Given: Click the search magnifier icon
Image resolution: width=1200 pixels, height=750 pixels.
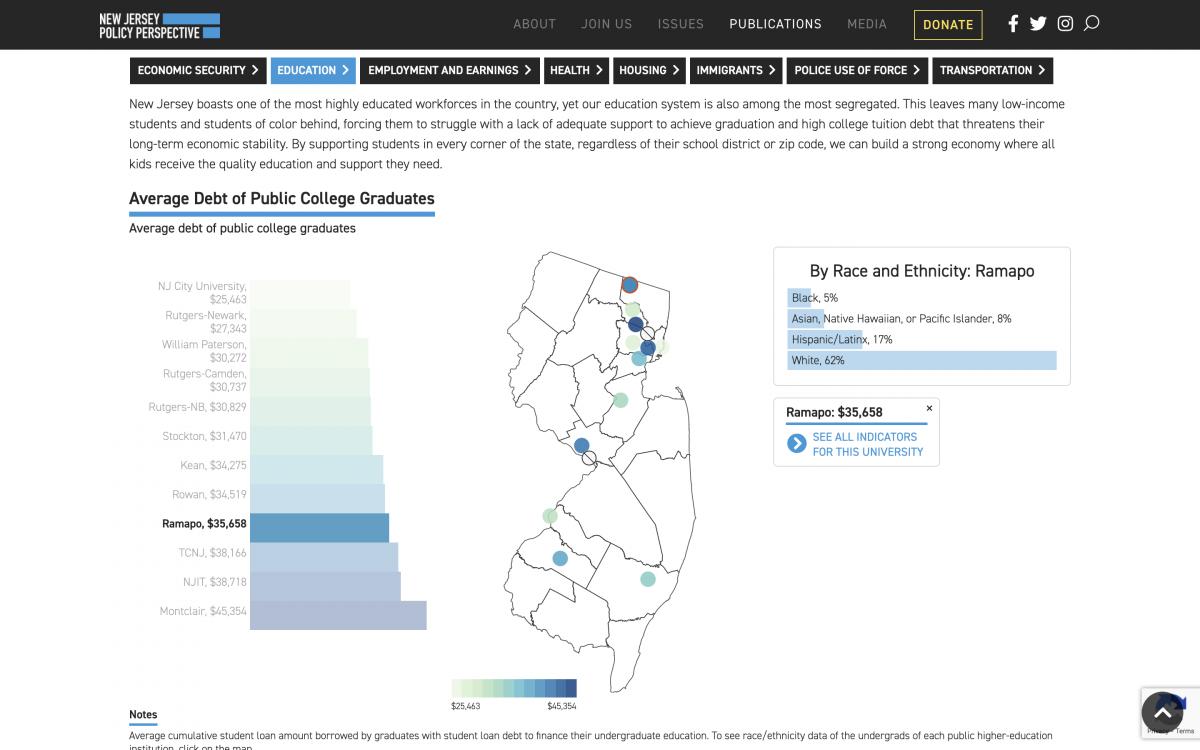Looking at the screenshot, I should coord(1091,23).
